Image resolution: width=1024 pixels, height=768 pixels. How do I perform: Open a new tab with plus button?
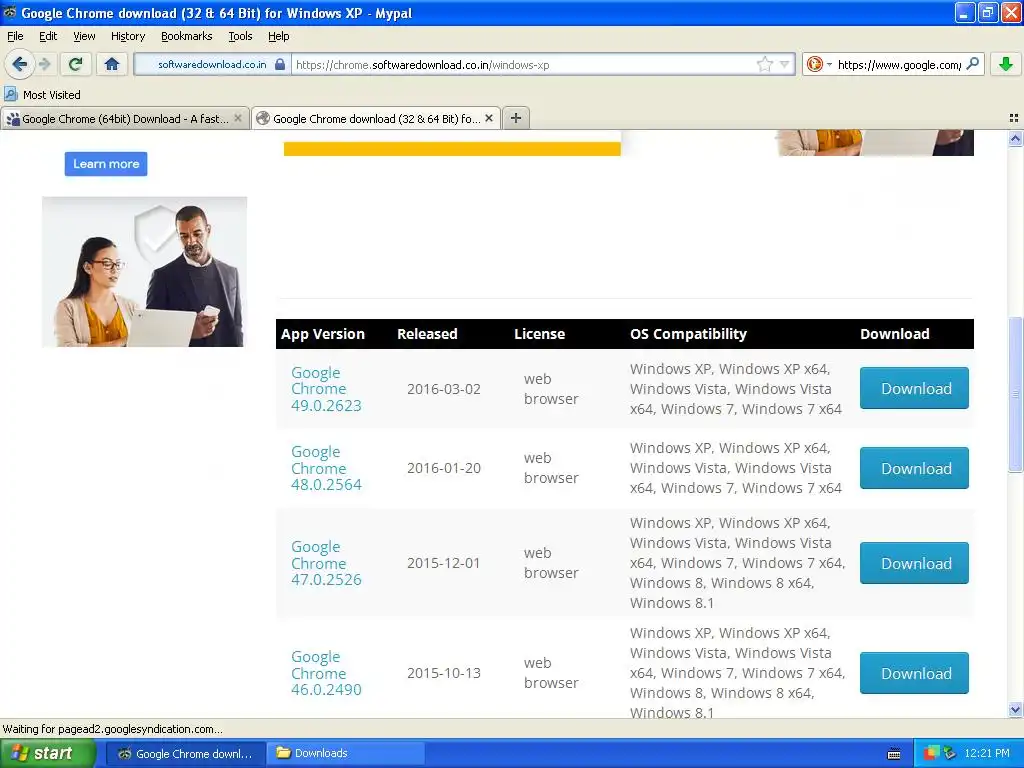tap(515, 118)
